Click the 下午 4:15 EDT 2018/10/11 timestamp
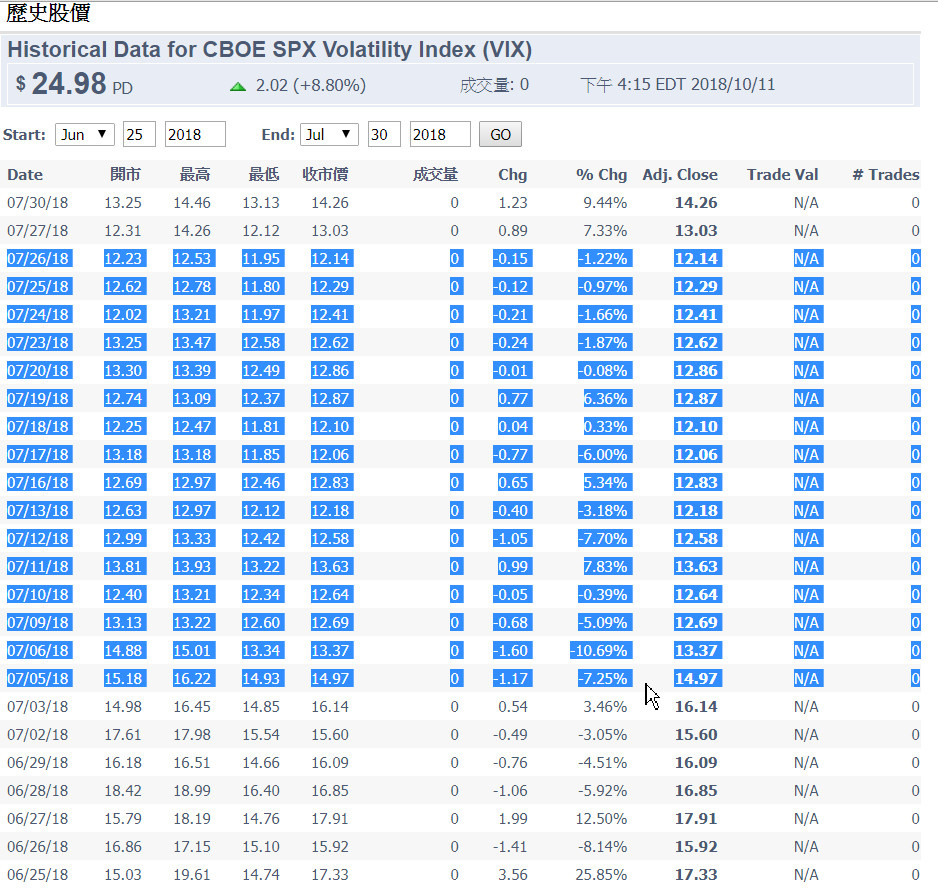 [677, 84]
